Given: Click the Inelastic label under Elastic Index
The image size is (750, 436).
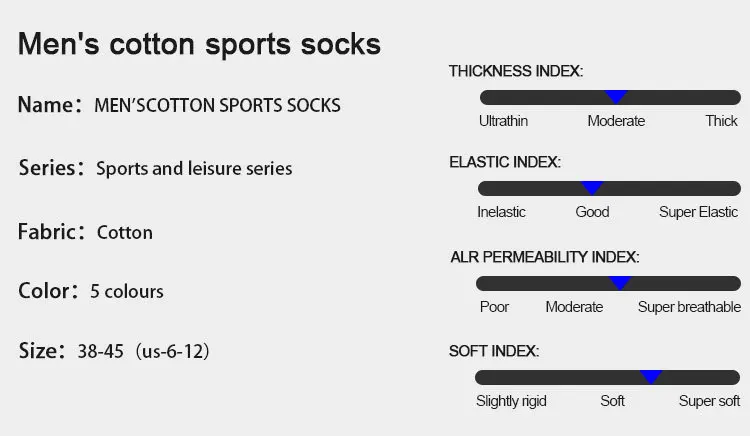Looking at the screenshot, I should click(501, 212).
